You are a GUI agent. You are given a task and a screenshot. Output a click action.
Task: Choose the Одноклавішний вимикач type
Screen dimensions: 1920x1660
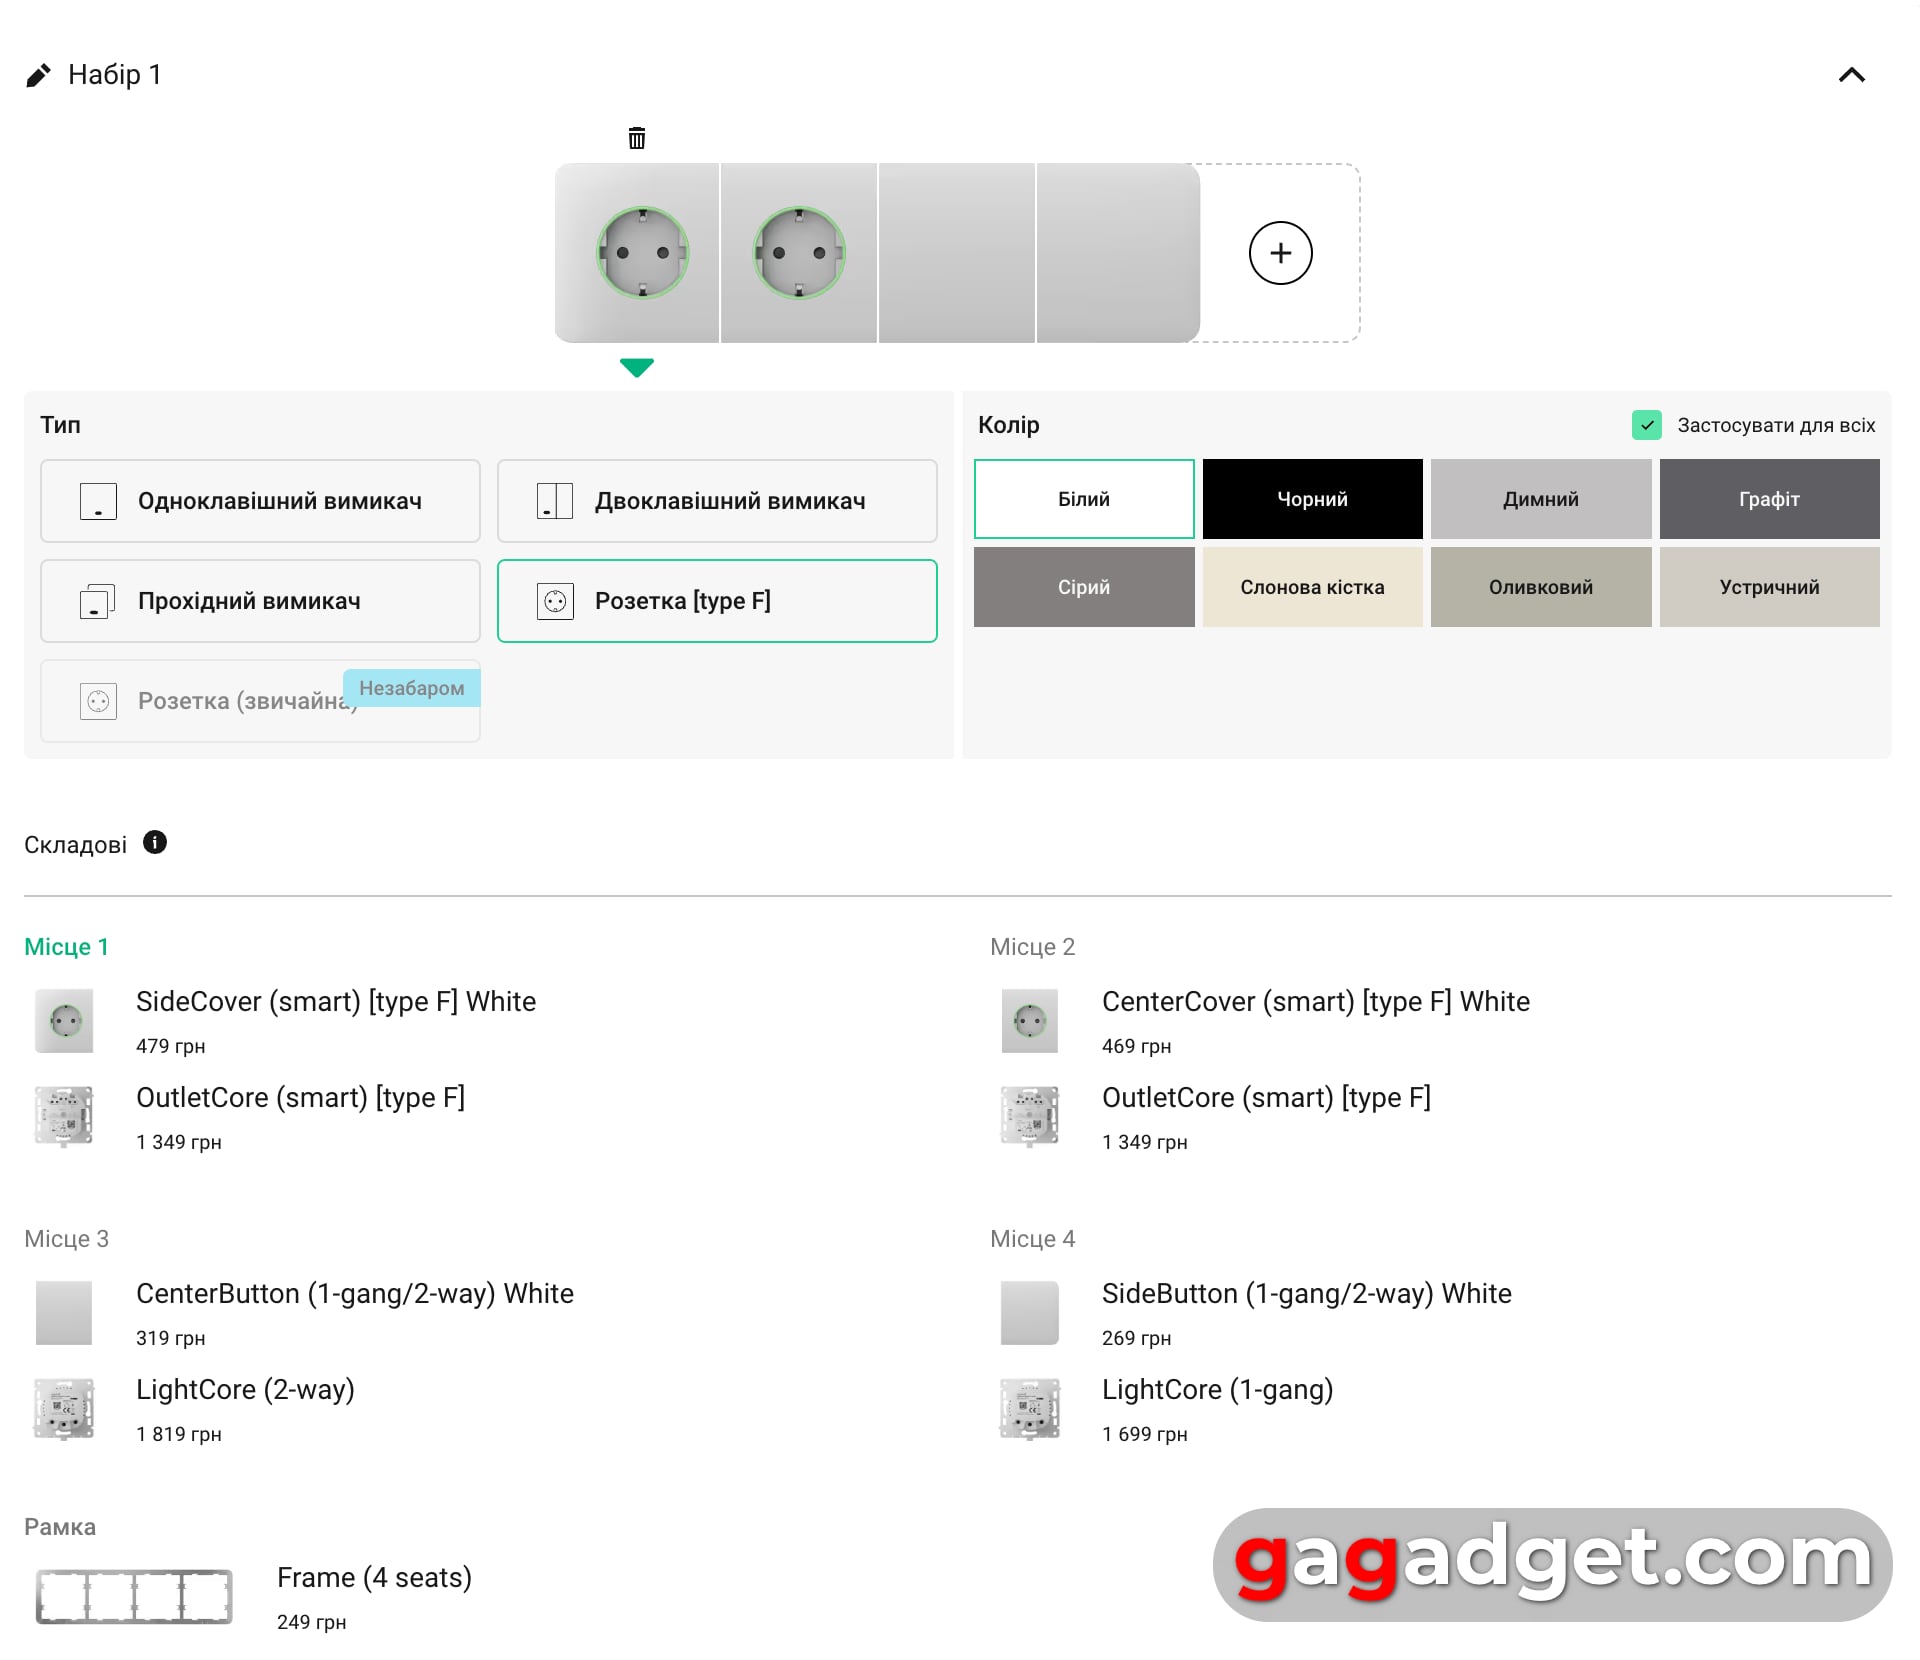coord(260,501)
